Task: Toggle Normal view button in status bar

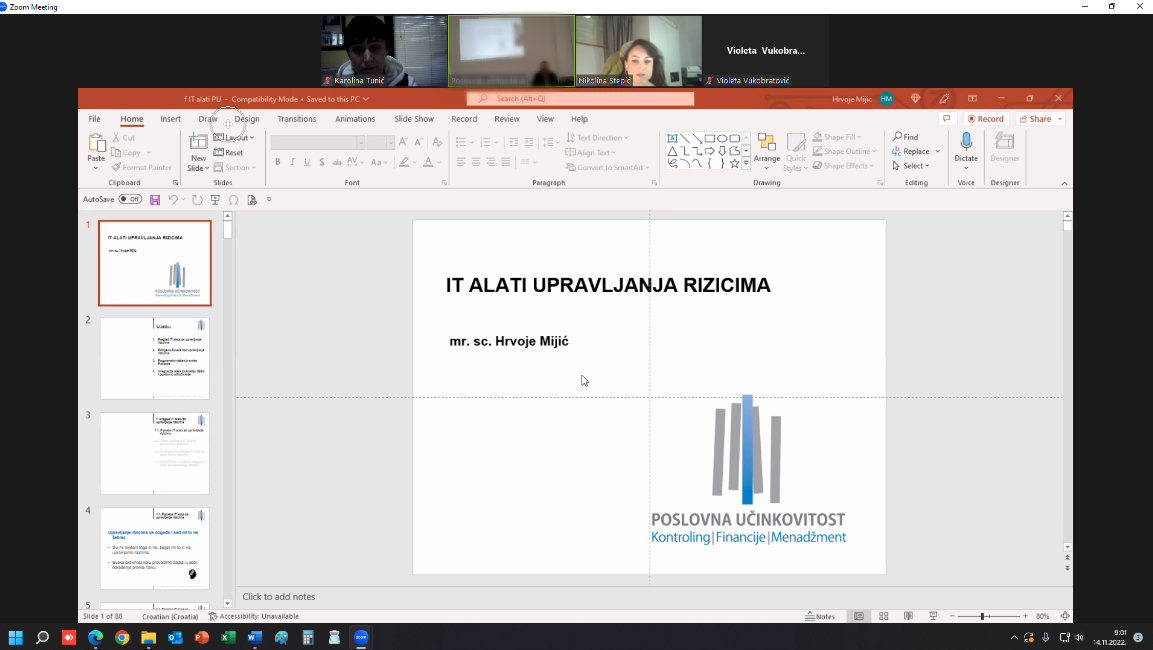Action: coord(859,616)
